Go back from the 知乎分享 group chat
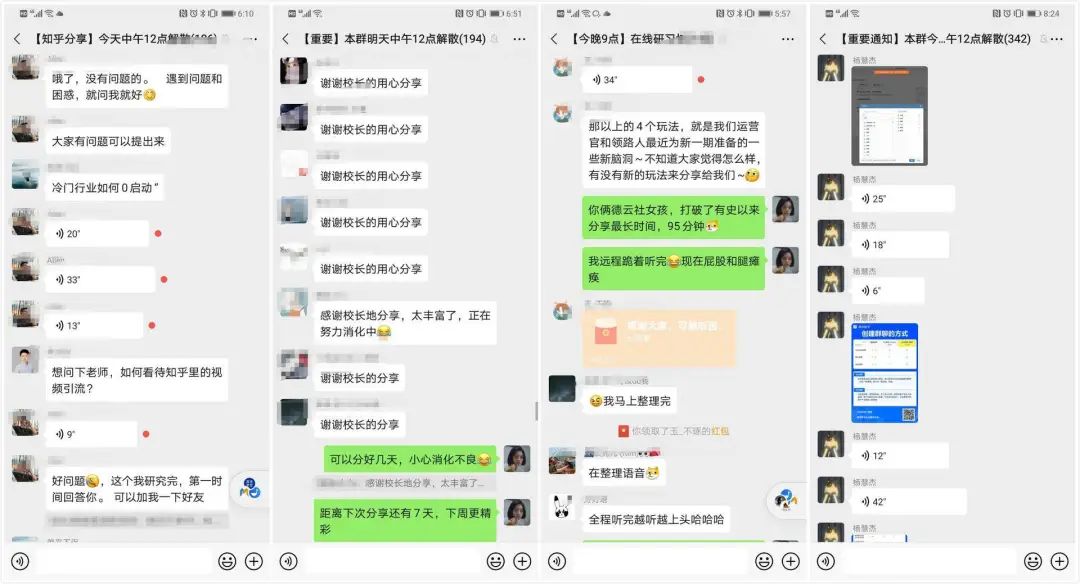The image size is (1080, 584). point(17,39)
